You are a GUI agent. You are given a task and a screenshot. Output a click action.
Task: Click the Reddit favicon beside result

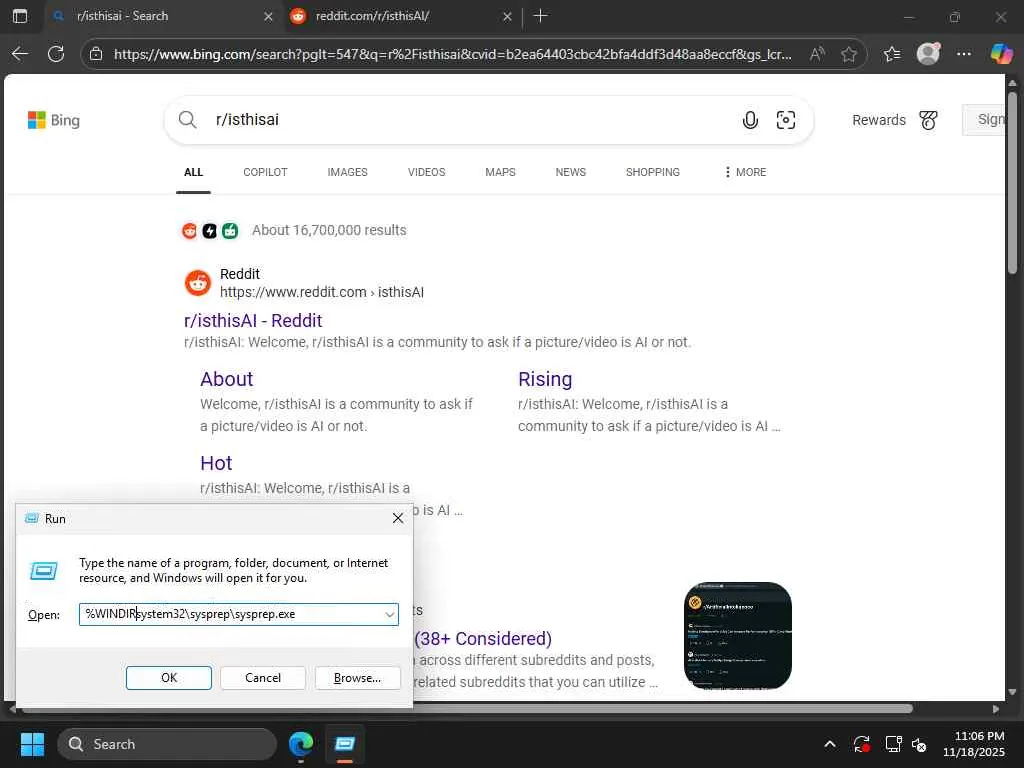point(198,283)
